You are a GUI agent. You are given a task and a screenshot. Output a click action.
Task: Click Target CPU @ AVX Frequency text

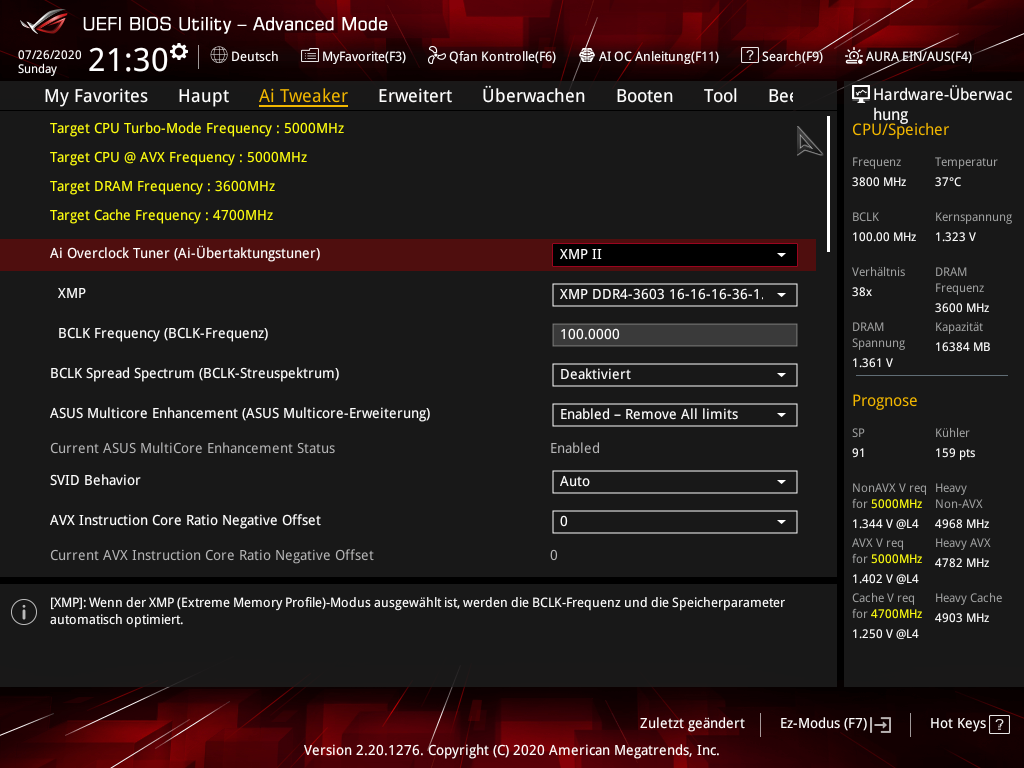click(178, 157)
